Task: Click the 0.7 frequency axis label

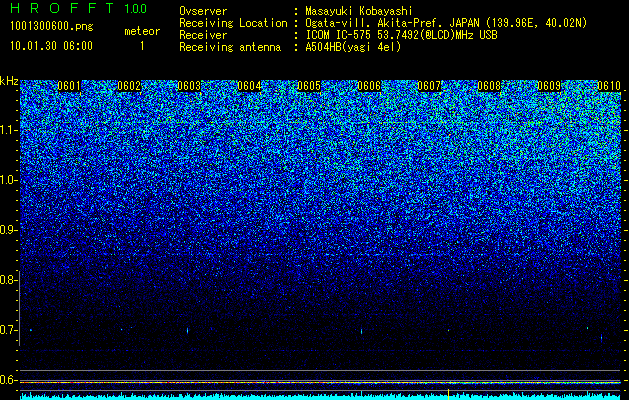Action: [x=9, y=330]
